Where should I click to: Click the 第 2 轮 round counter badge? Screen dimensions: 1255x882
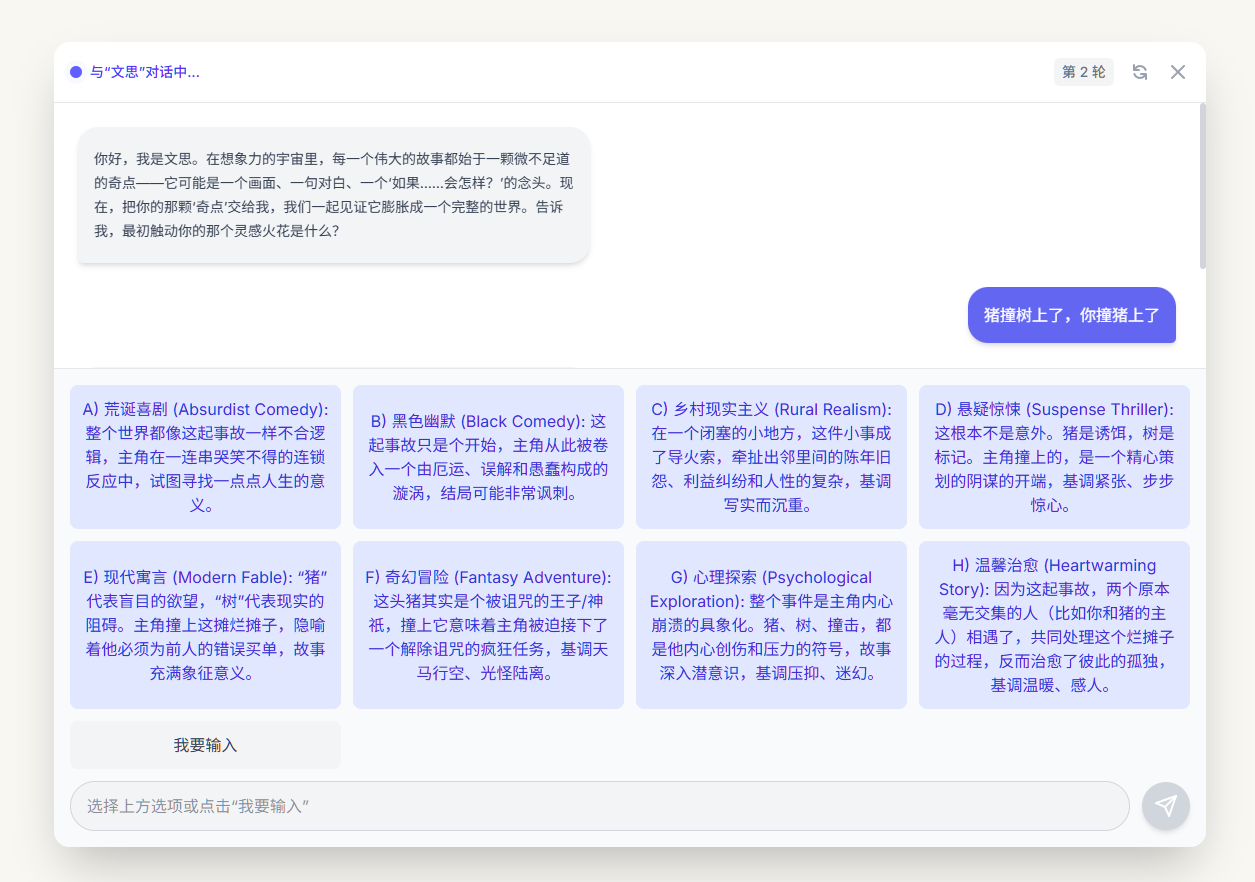(1083, 71)
